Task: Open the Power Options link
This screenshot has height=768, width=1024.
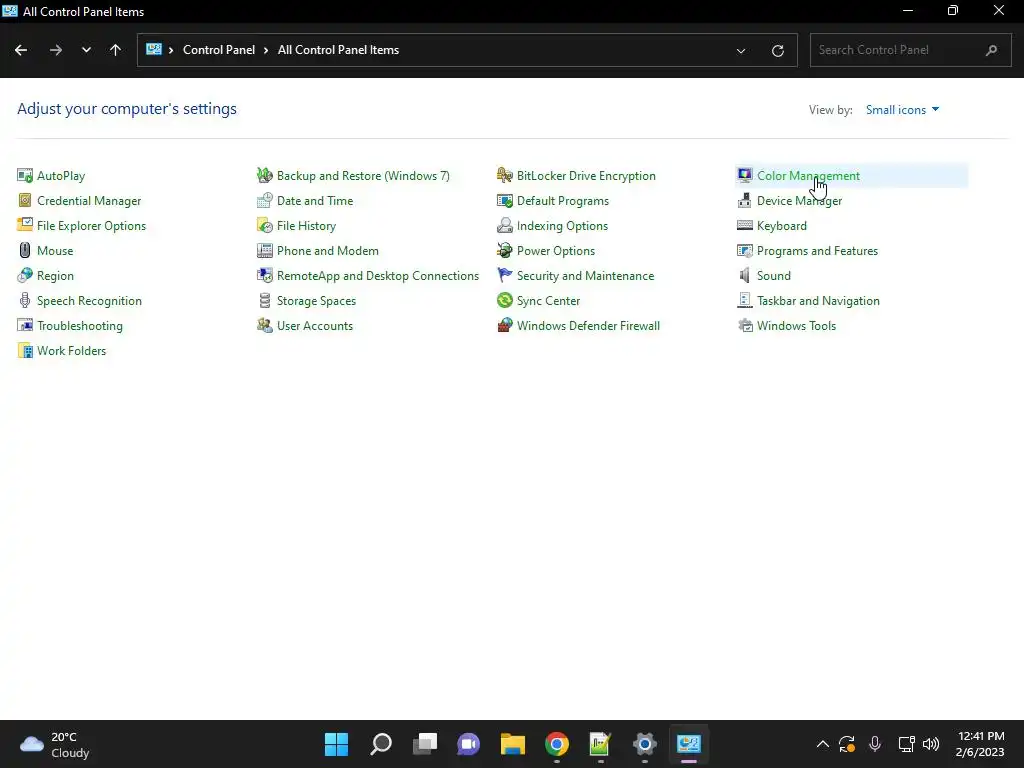Action: [556, 251]
